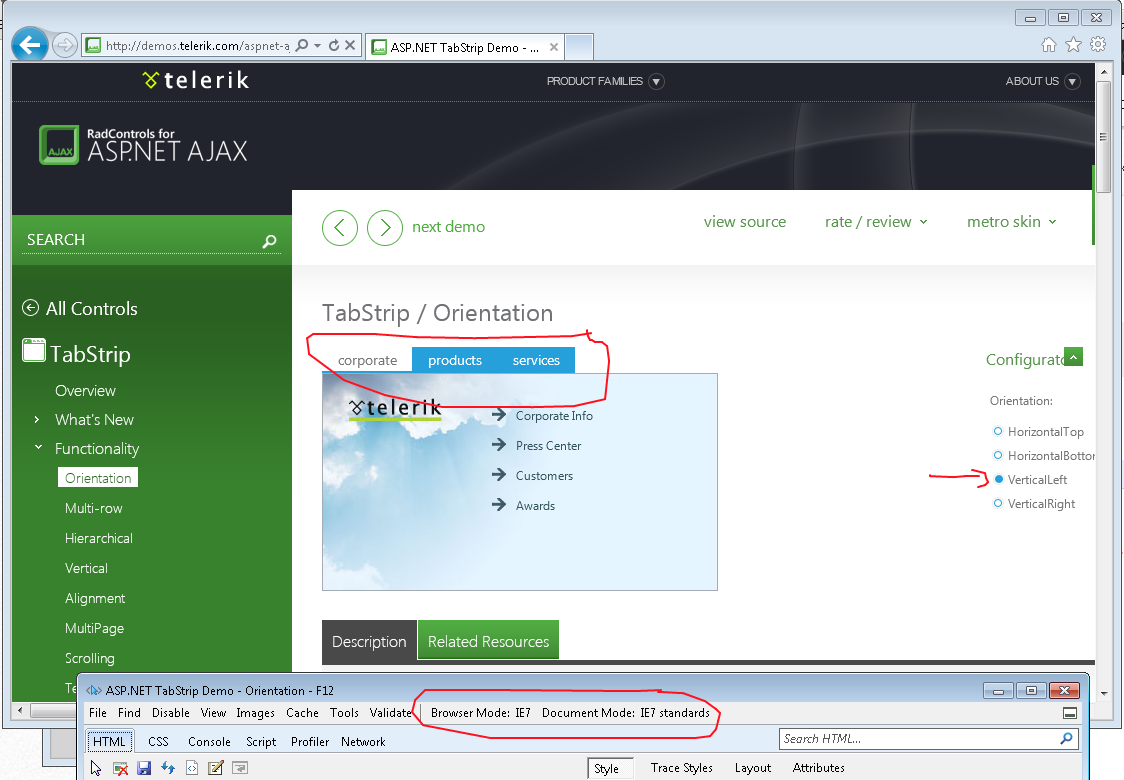The height and width of the screenshot is (780, 1124).
Task: Select the VerticalRight orientation radio
Action: [997, 503]
